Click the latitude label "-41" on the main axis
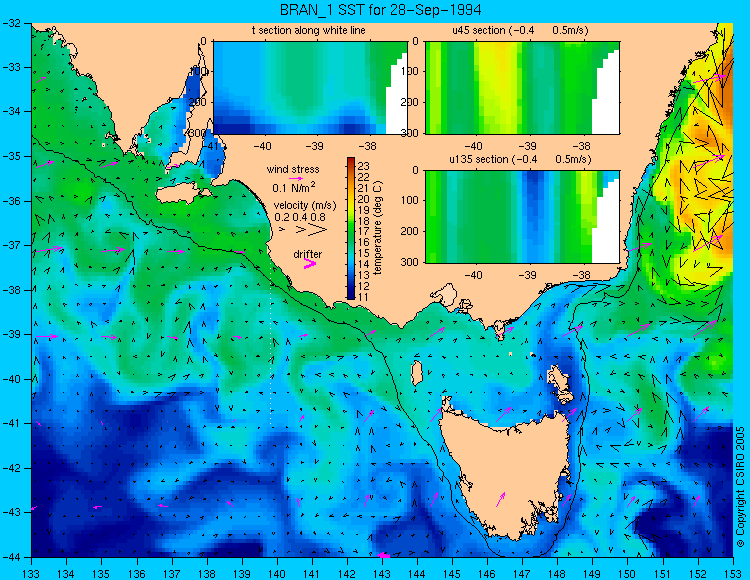The width and height of the screenshot is (750, 580). pos(11,424)
